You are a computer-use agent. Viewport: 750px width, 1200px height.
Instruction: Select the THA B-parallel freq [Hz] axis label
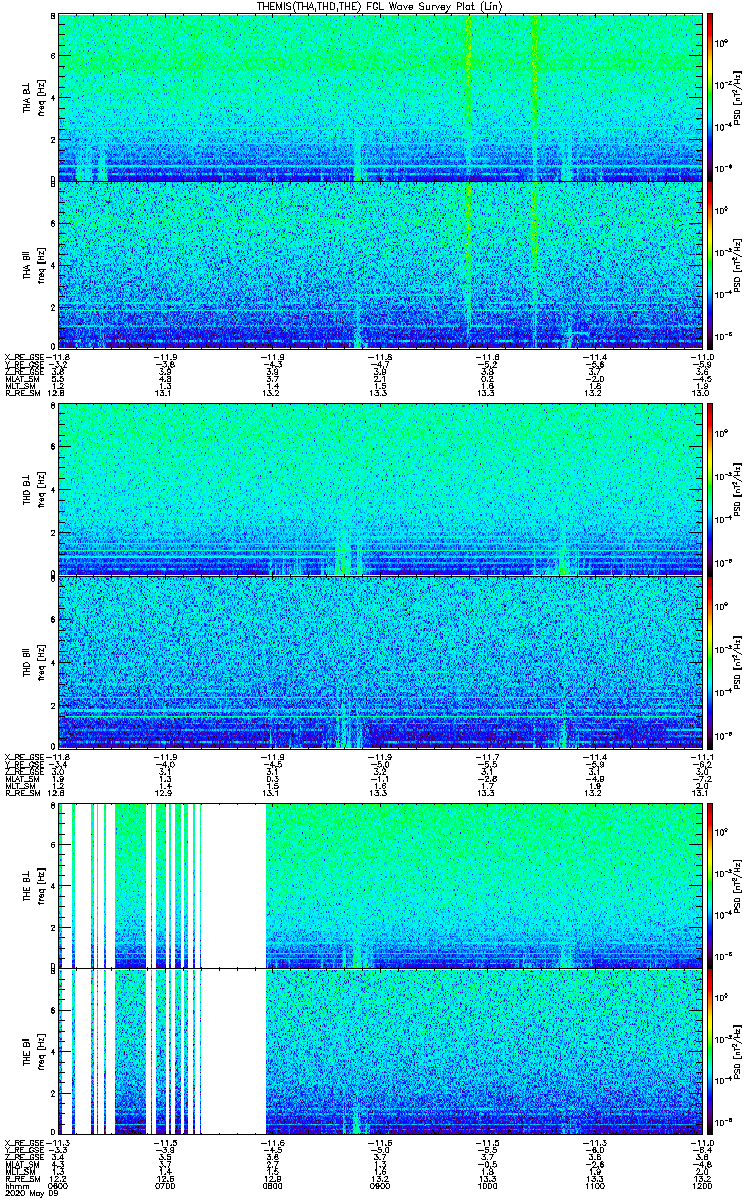coord(43,264)
